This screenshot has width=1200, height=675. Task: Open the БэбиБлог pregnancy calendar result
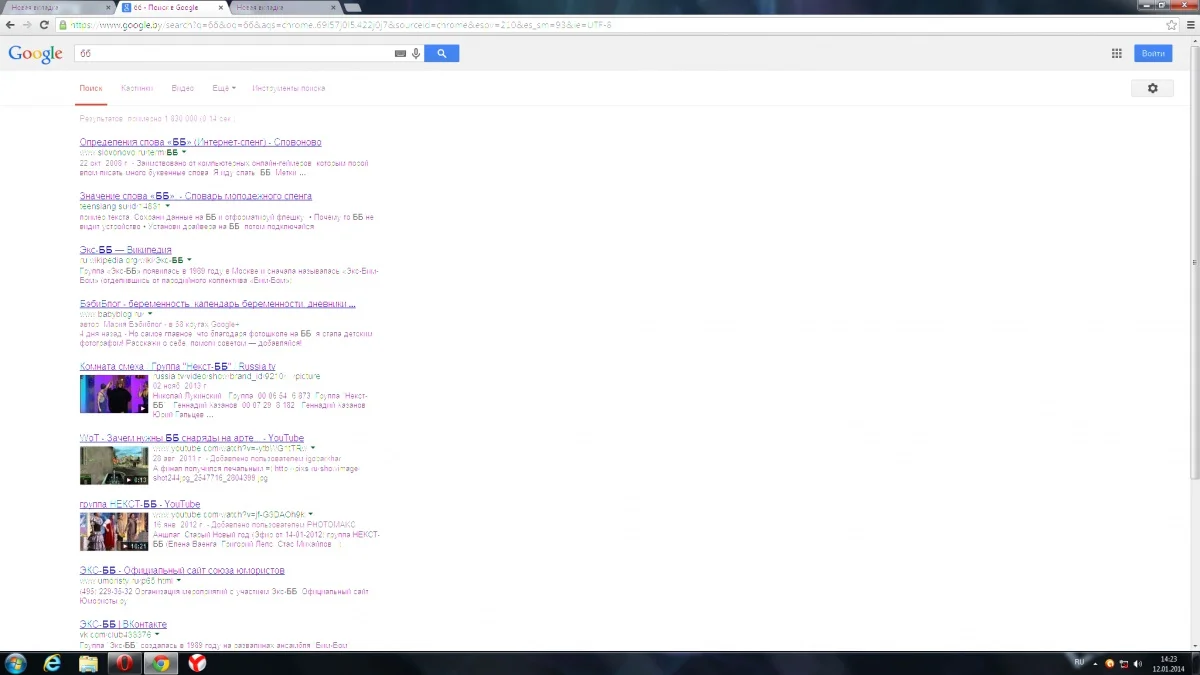pos(218,304)
